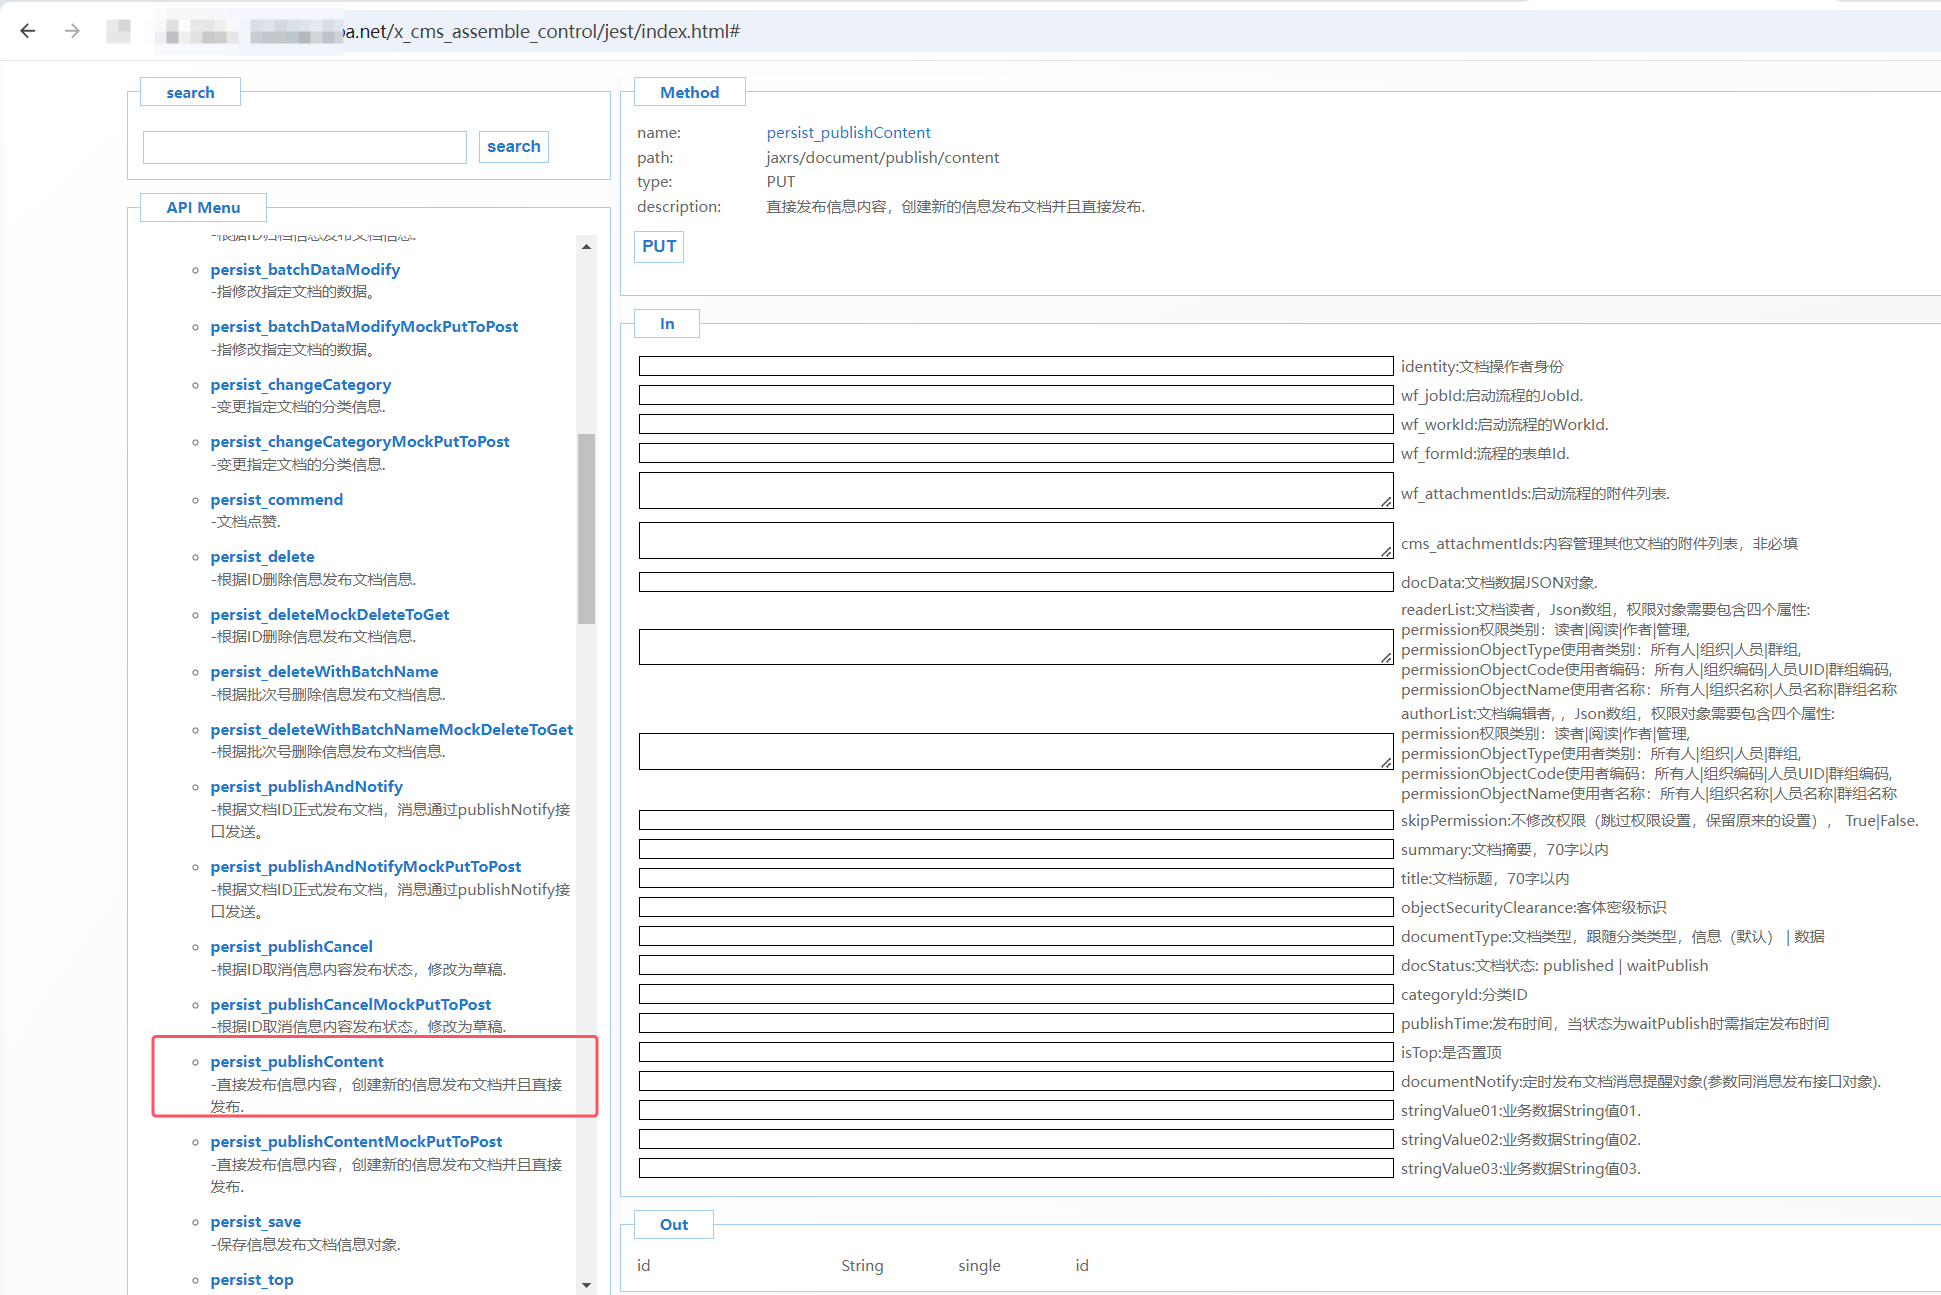Focus the API search text field
The width and height of the screenshot is (1941, 1295).
pos(304,147)
